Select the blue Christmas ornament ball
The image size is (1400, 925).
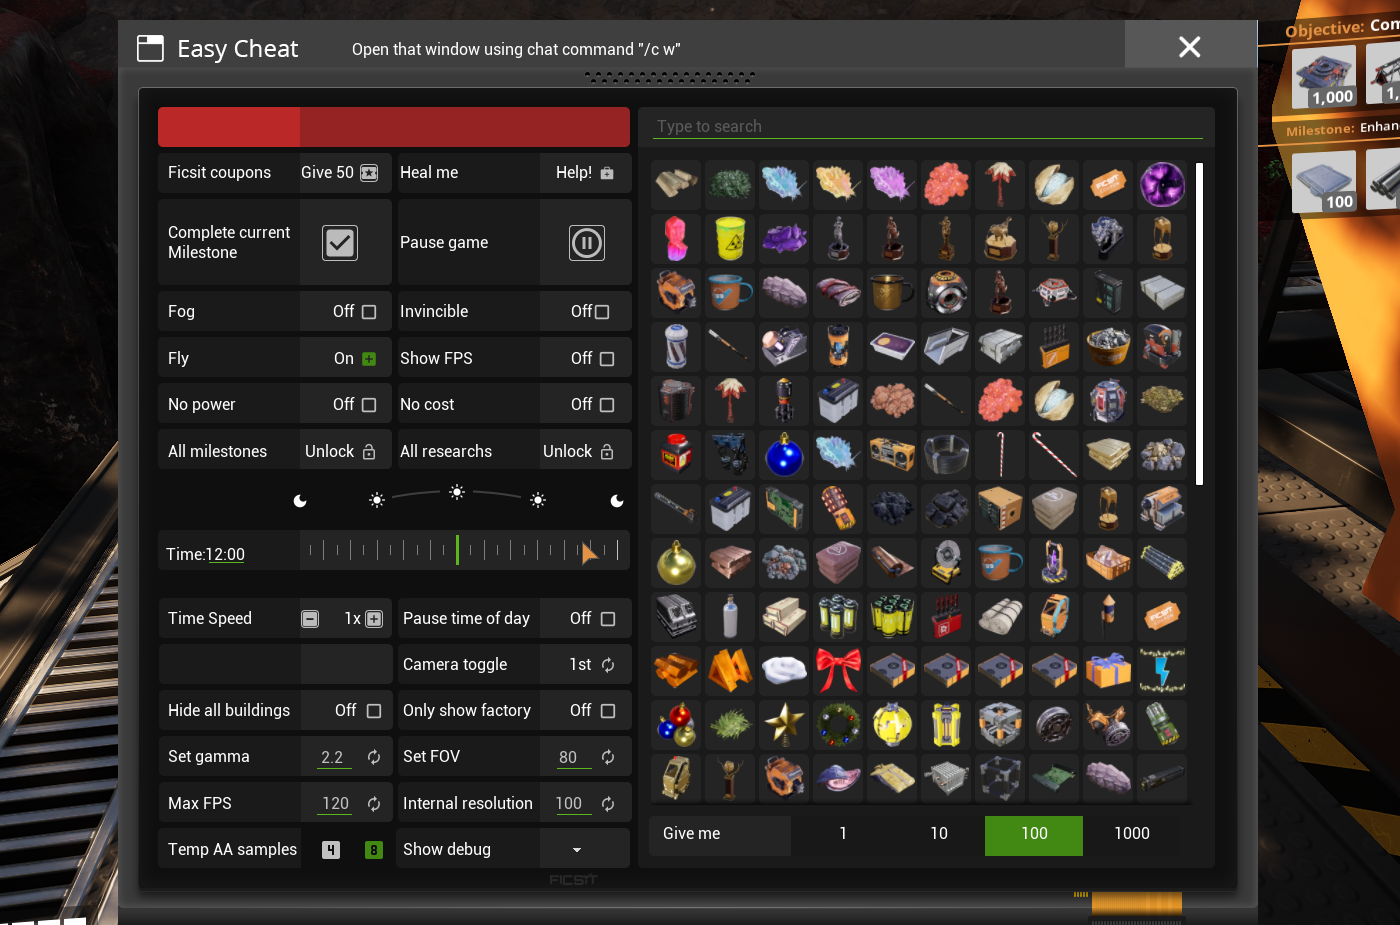tap(785, 454)
